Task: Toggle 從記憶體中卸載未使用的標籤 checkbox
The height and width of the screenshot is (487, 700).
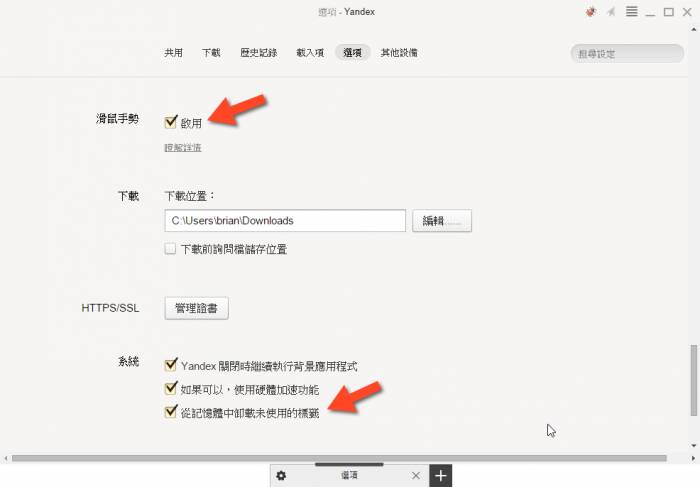Action: pos(171,411)
